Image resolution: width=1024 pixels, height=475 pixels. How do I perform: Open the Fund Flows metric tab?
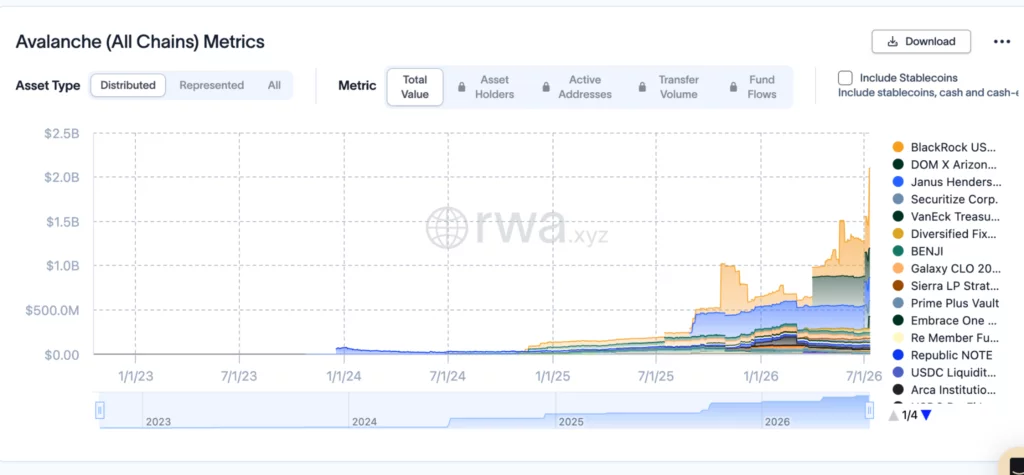pyautogui.click(x=754, y=87)
